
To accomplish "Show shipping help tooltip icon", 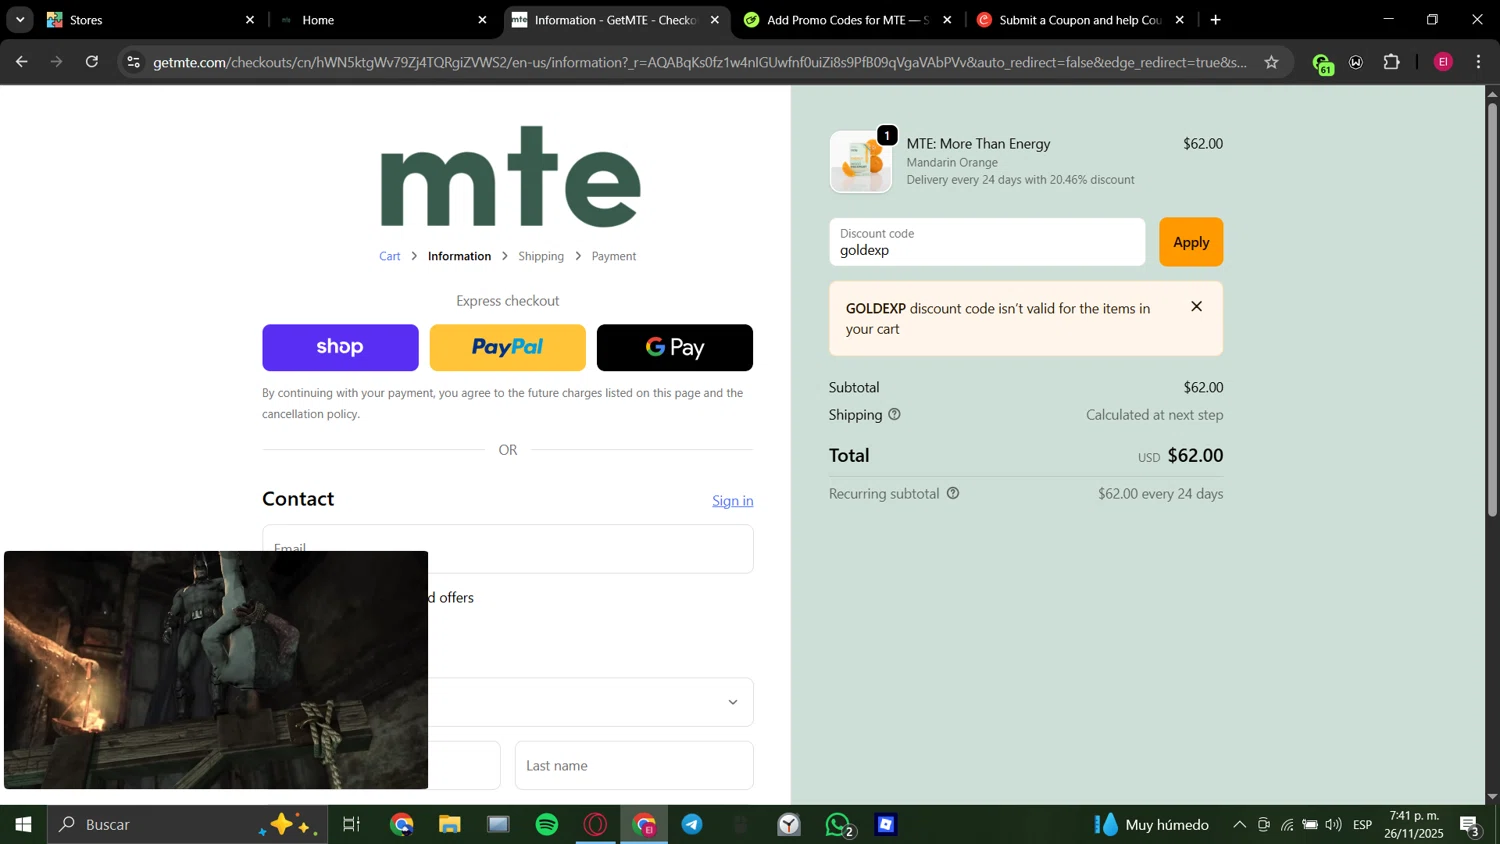I will pyautogui.click(x=894, y=414).
